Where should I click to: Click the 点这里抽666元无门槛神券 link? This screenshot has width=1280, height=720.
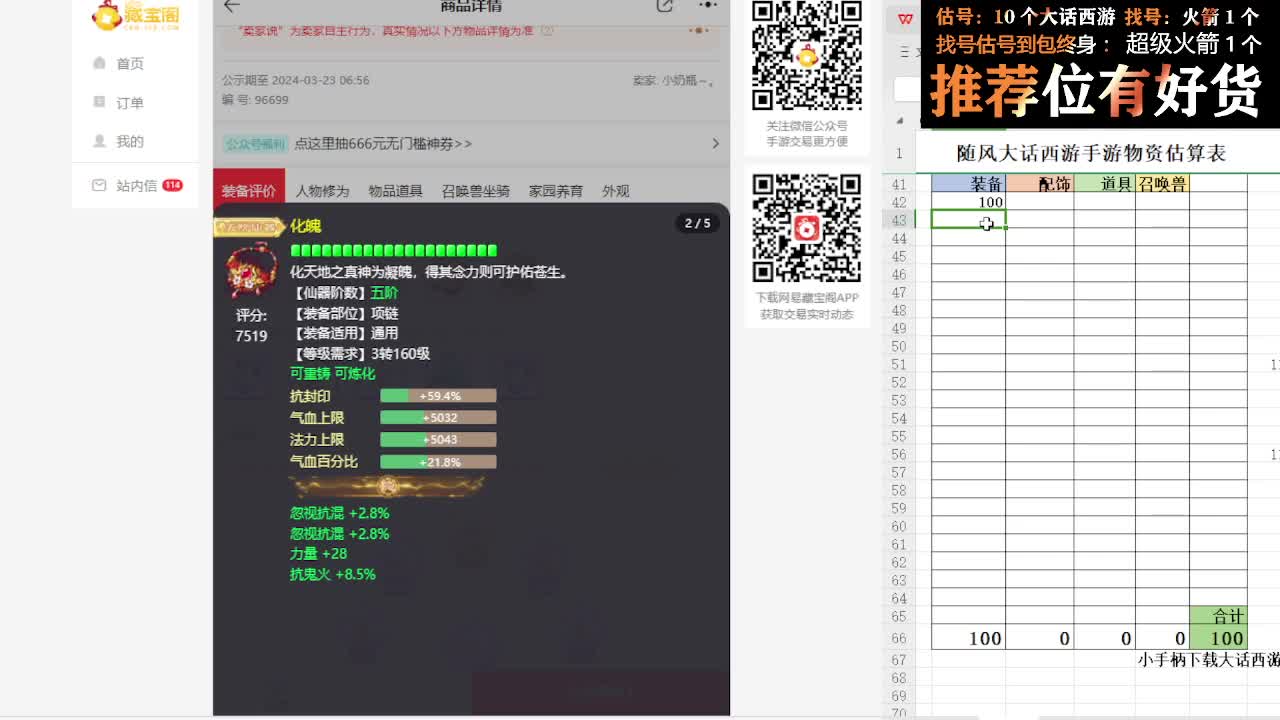tap(380, 144)
